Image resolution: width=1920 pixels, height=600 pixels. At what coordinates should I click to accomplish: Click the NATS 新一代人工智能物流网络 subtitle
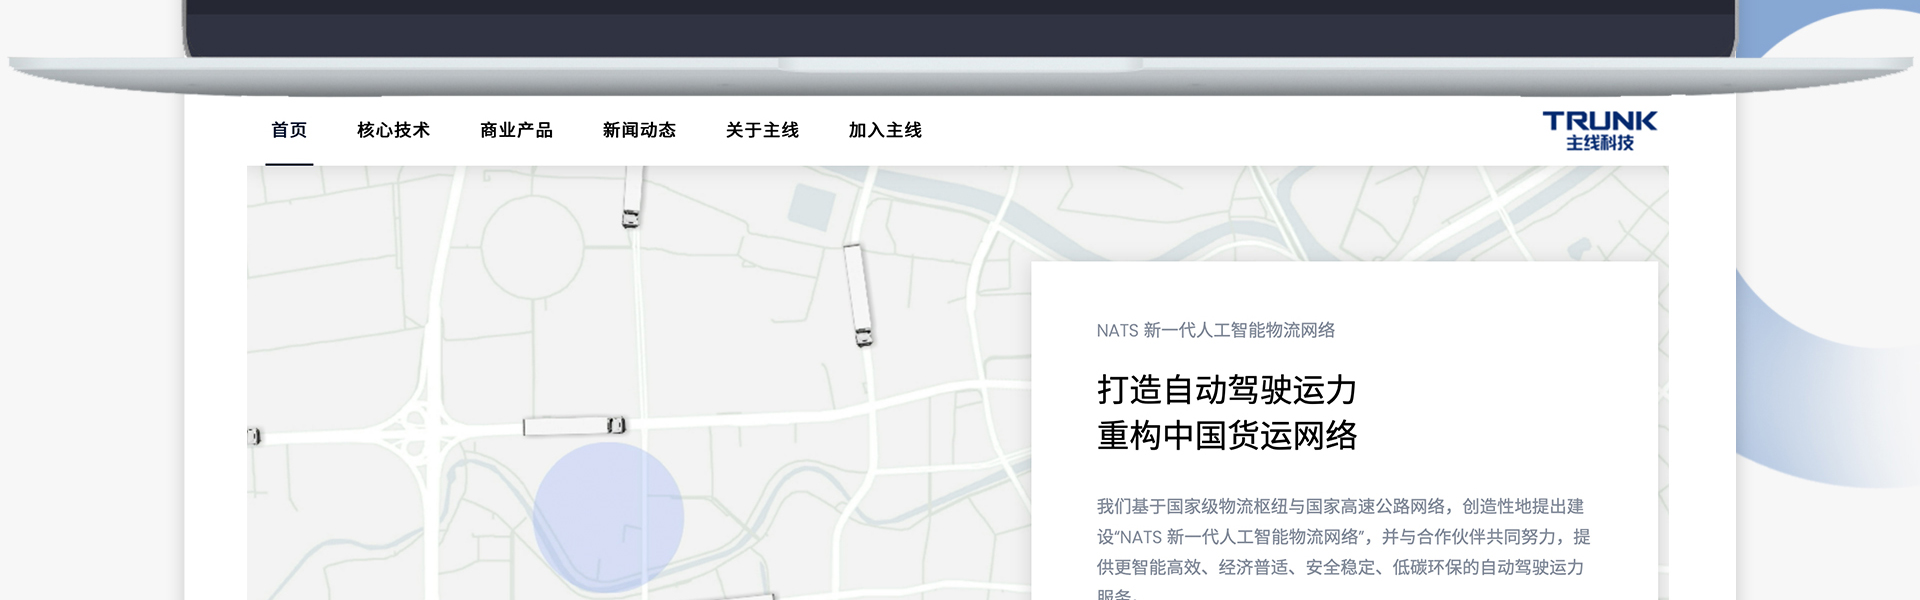[x=1215, y=330]
